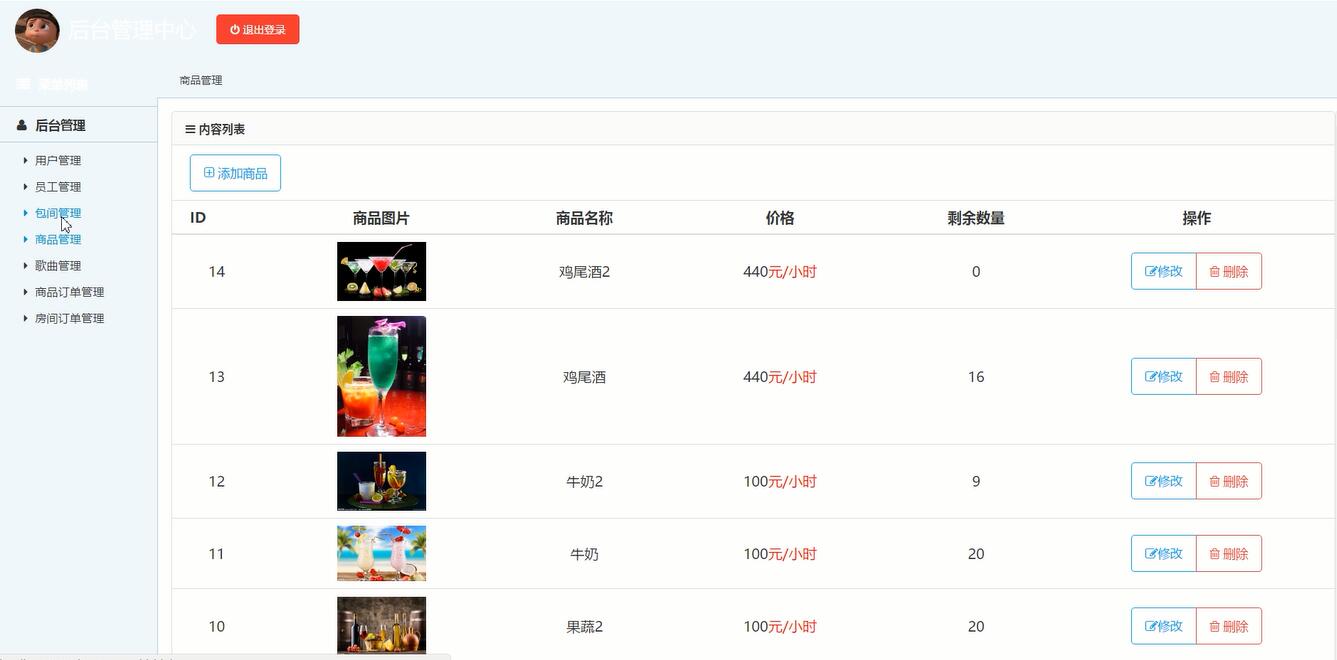Open 歌曲管理 in the sidebar

coord(58,266)
